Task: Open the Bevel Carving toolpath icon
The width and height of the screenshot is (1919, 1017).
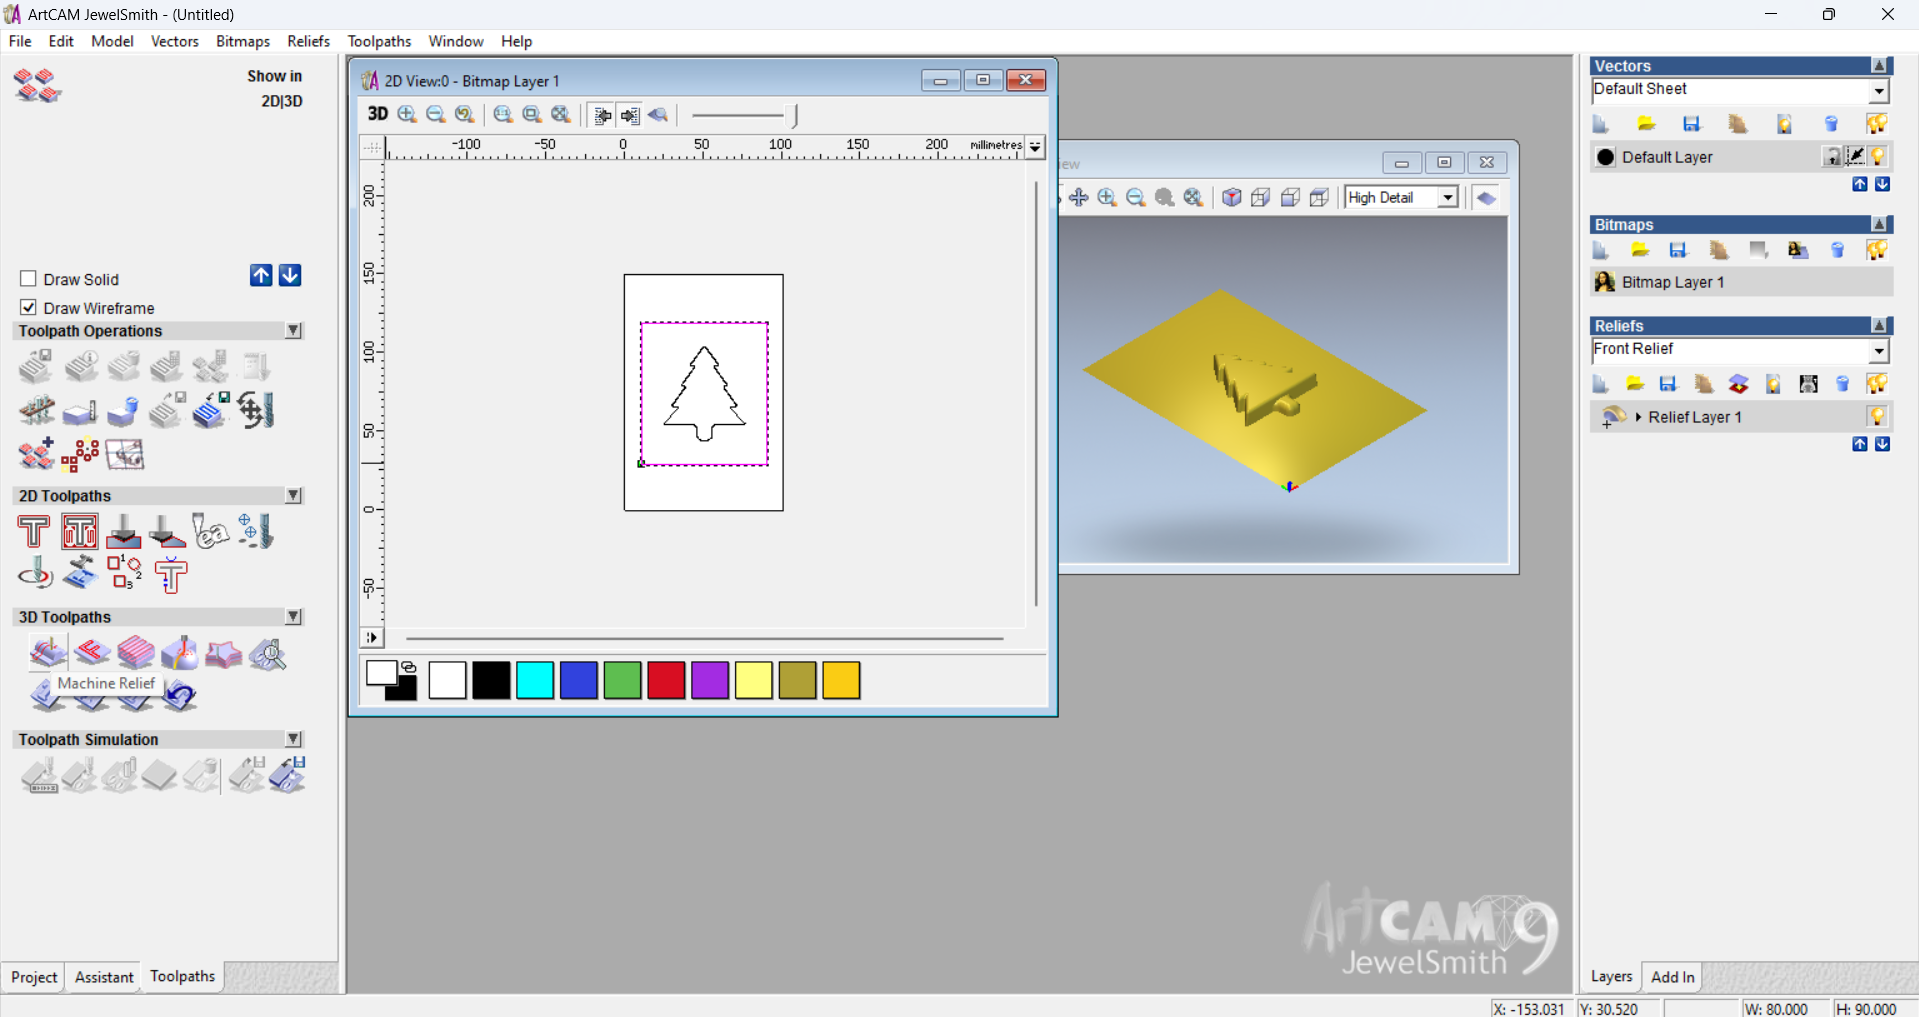Action: 167,531
